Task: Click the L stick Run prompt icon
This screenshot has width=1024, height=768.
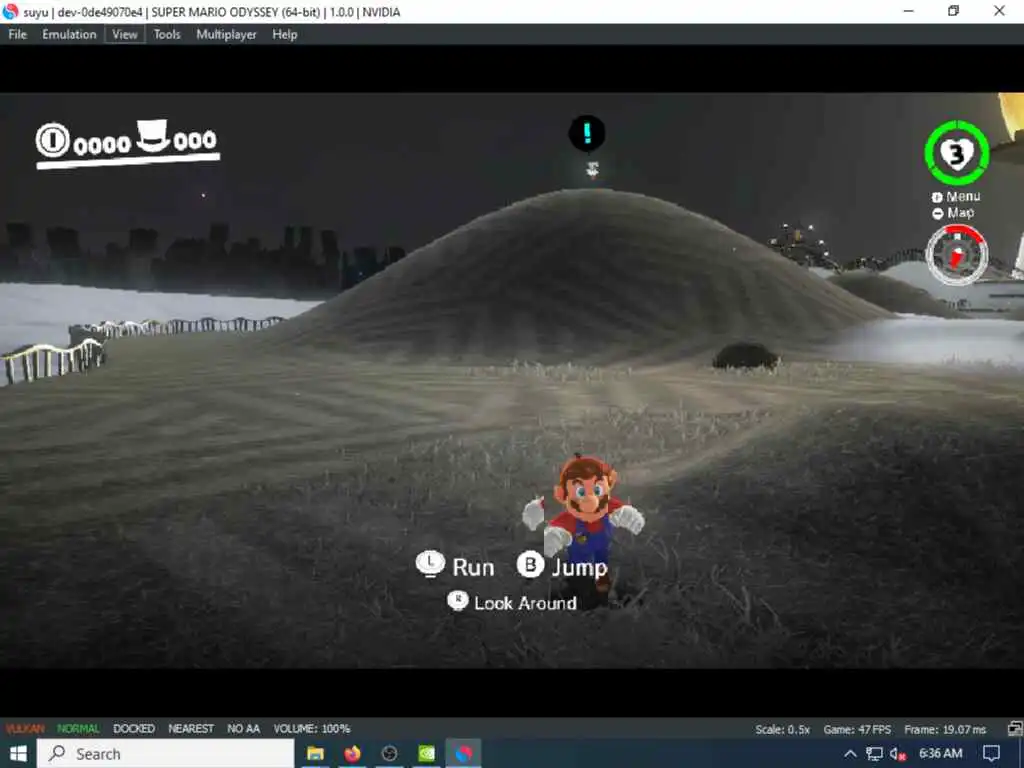Action: 430,564
